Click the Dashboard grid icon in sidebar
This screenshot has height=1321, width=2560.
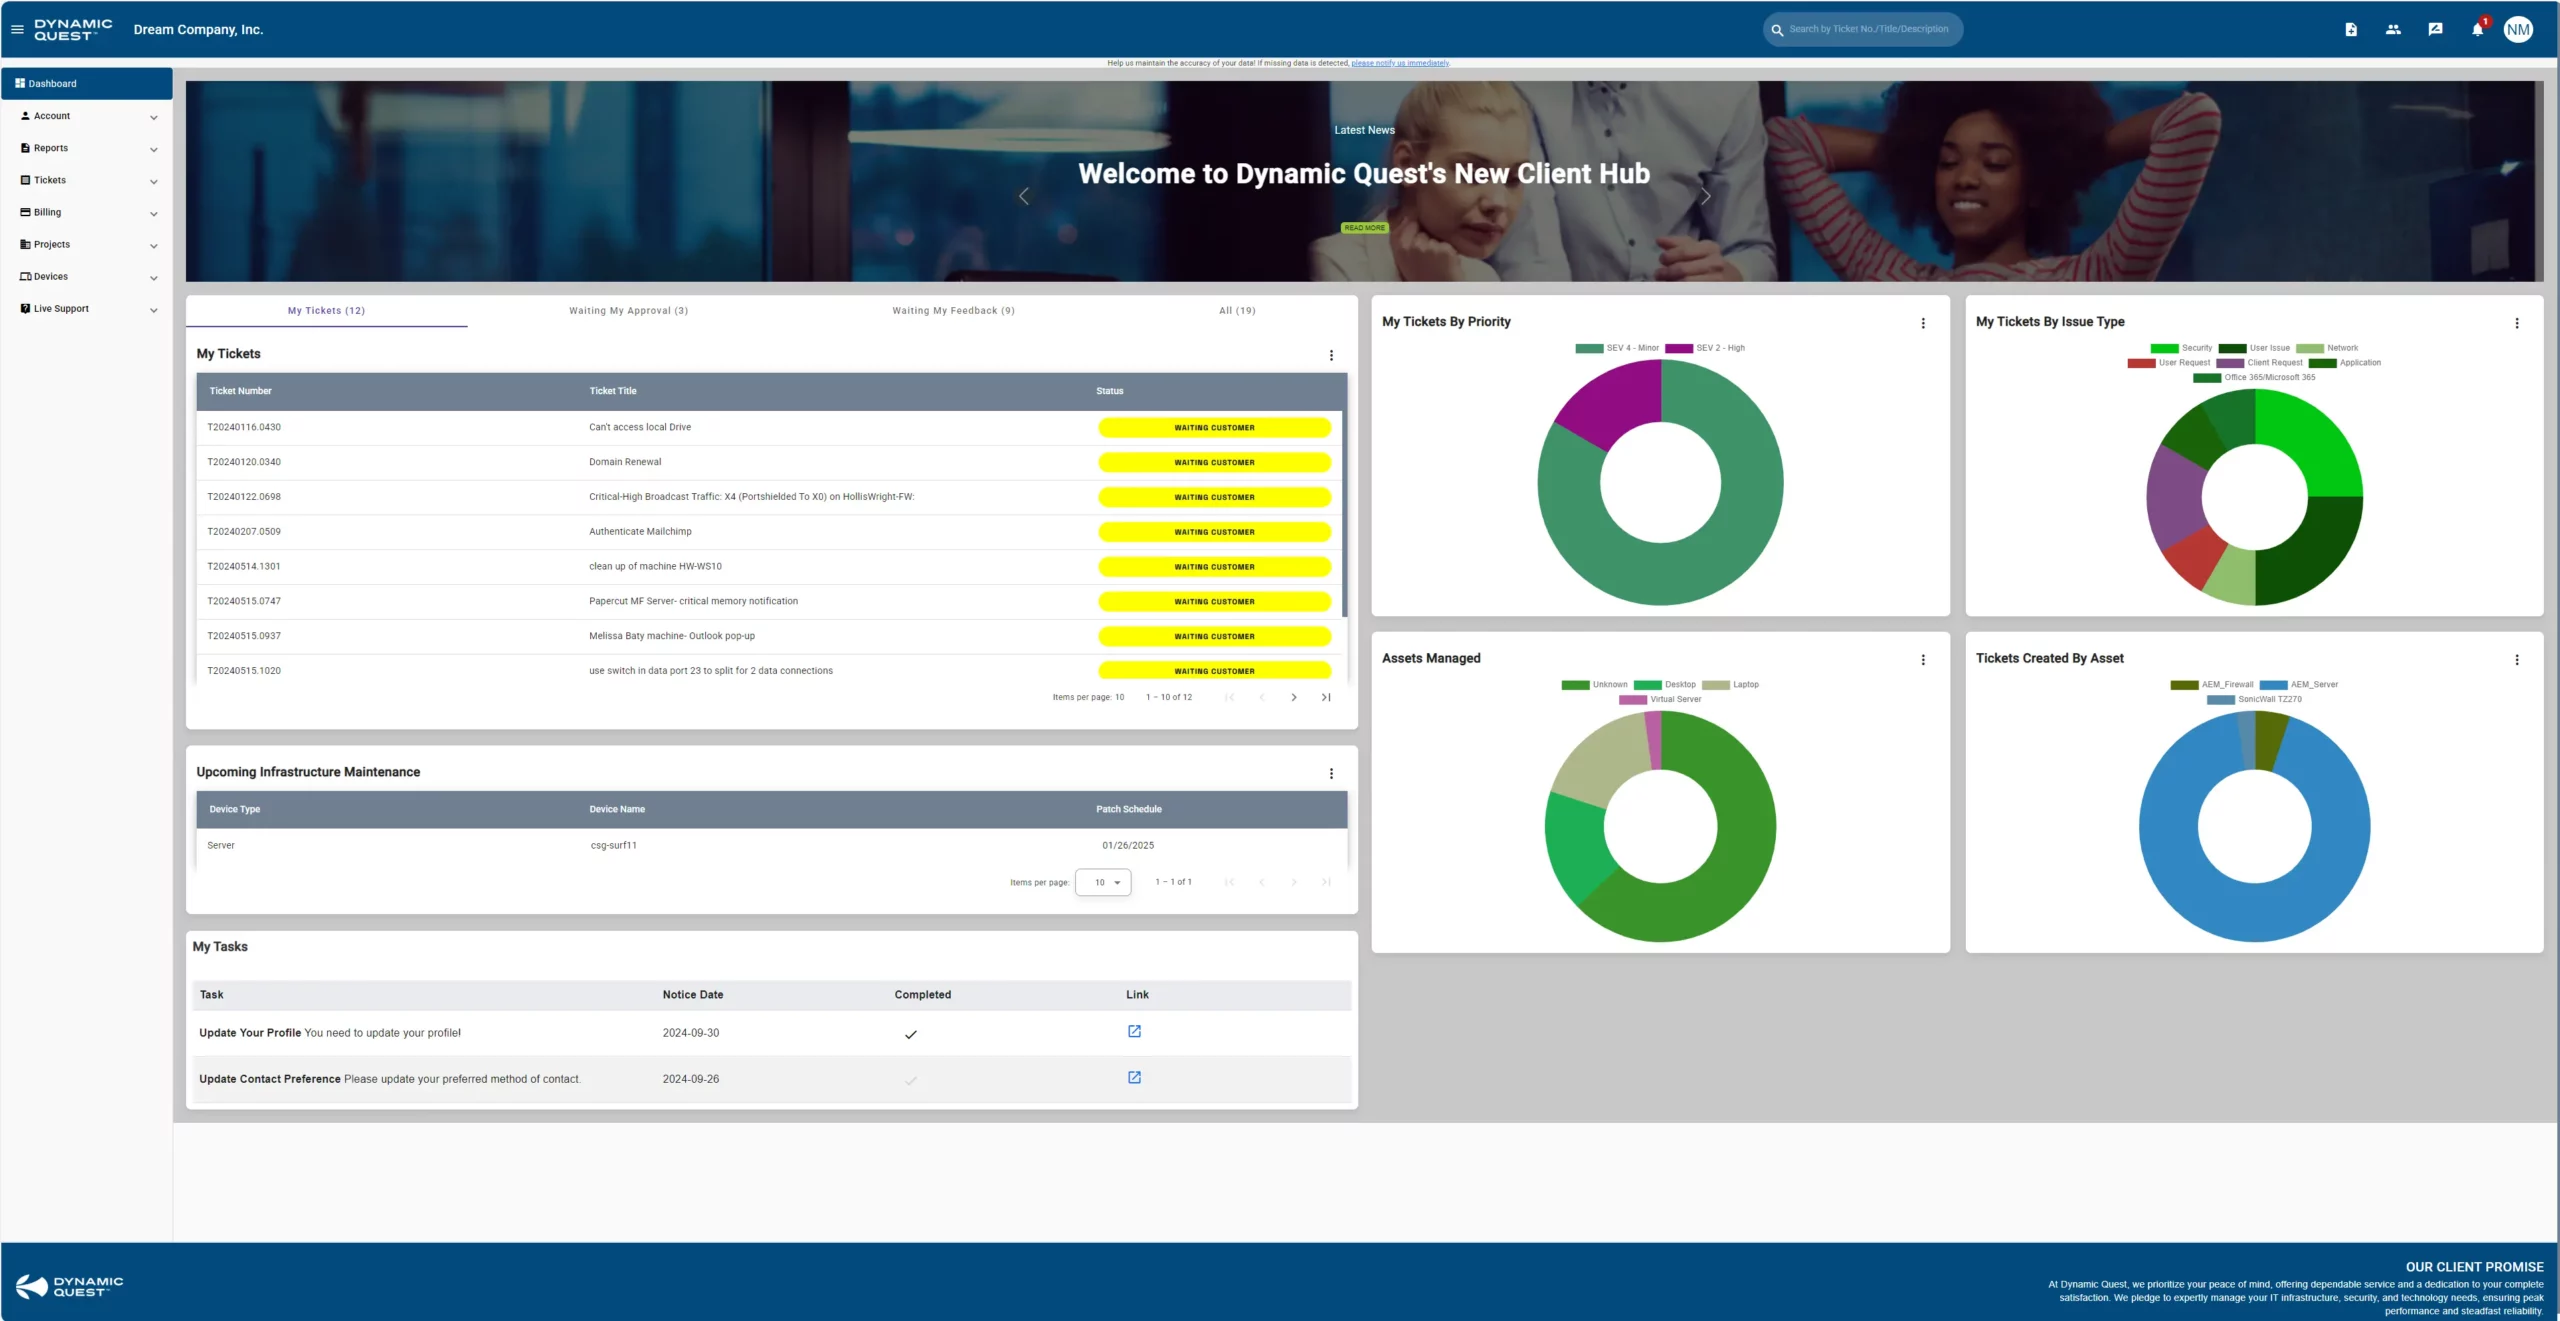coord(20,83)
